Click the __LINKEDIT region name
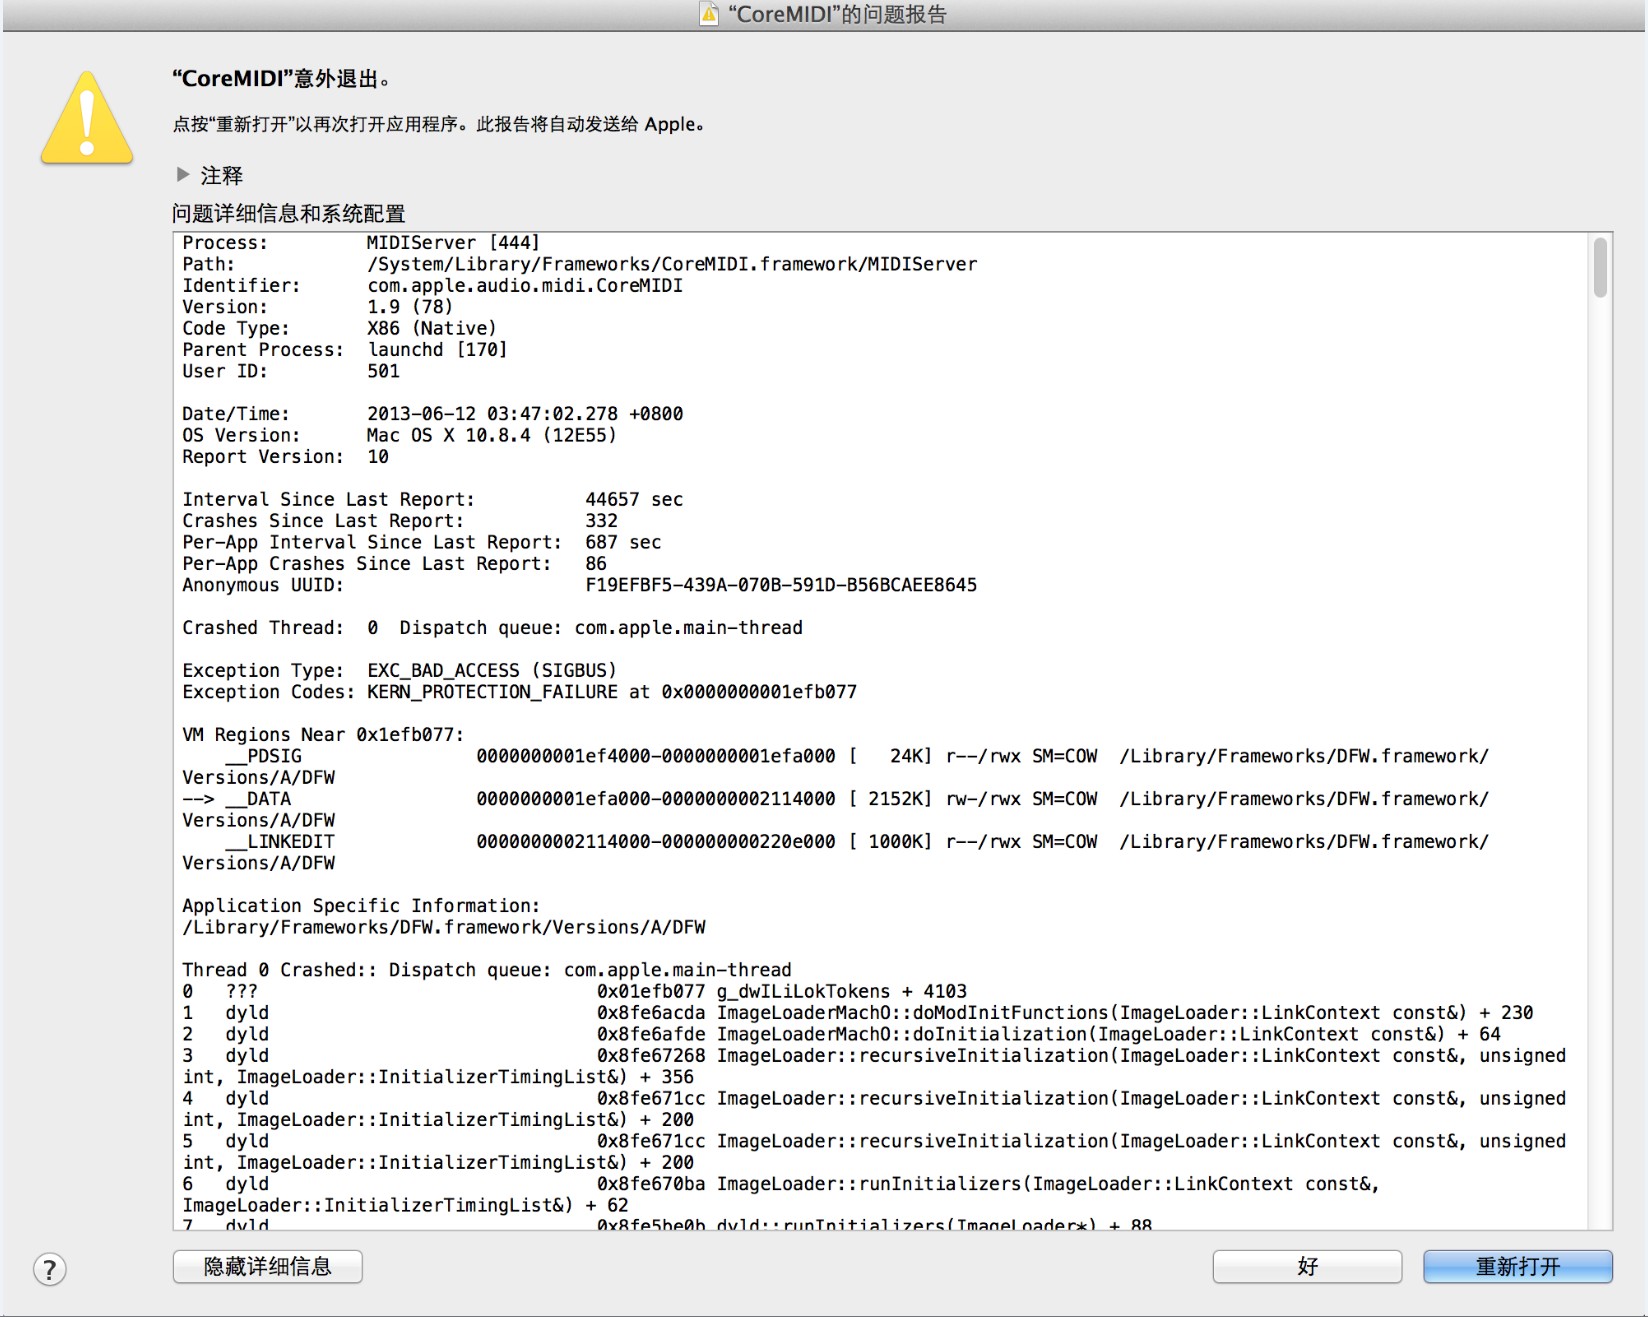 (280, 842)
